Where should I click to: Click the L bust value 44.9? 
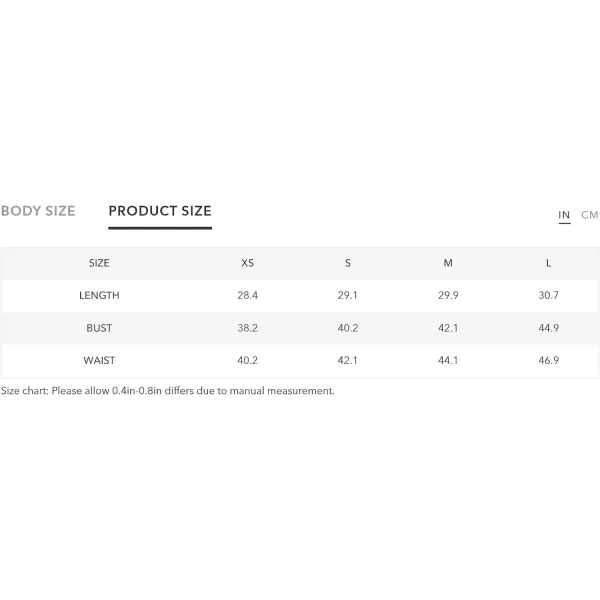[548, 328]
